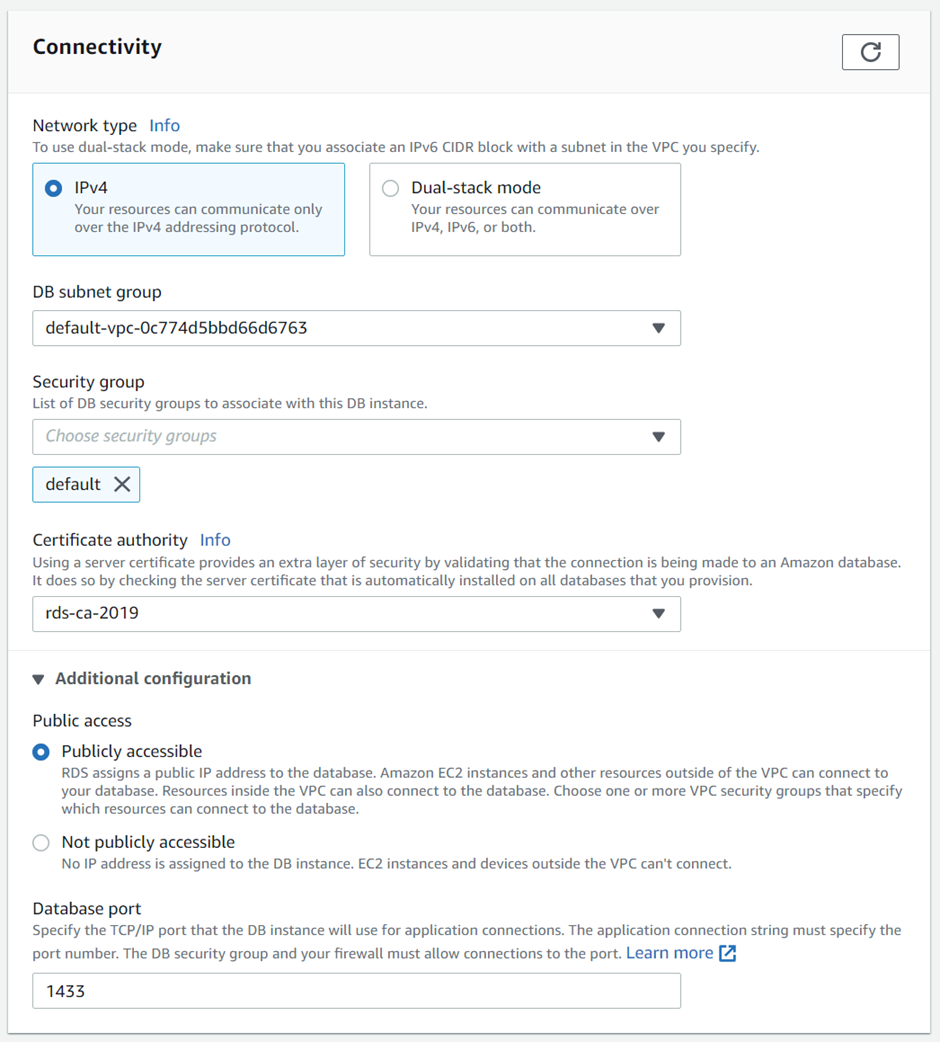
Task: Select the IPv4 network type
Action: 54,188
